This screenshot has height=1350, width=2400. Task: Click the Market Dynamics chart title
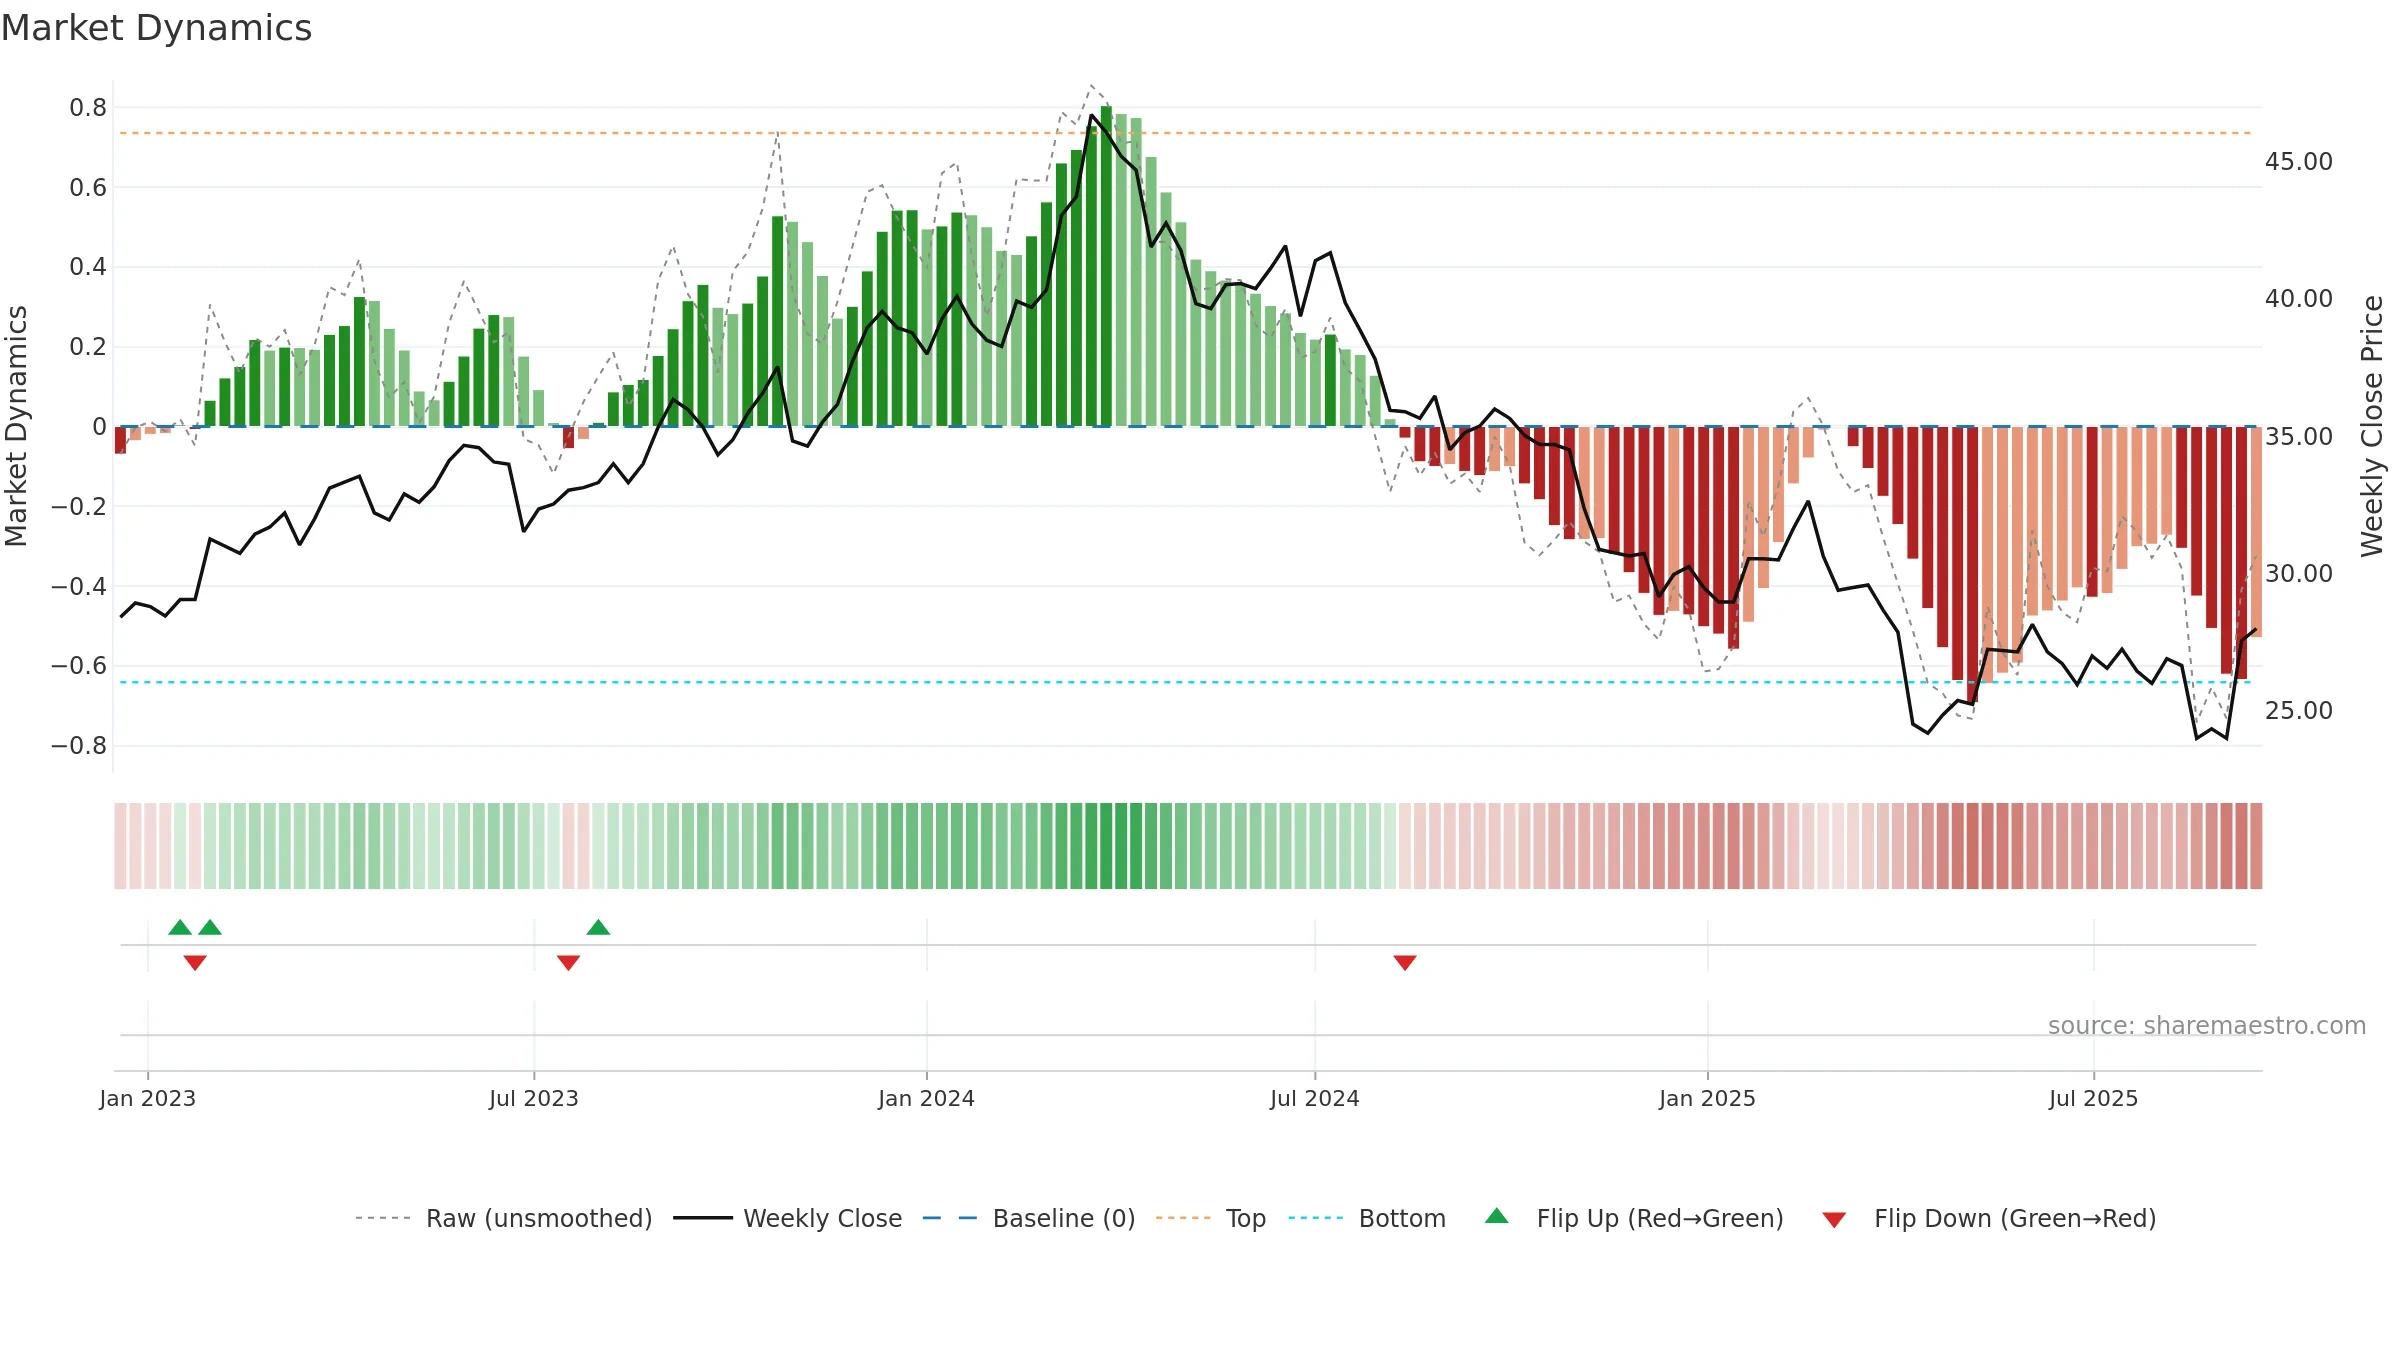156,28
